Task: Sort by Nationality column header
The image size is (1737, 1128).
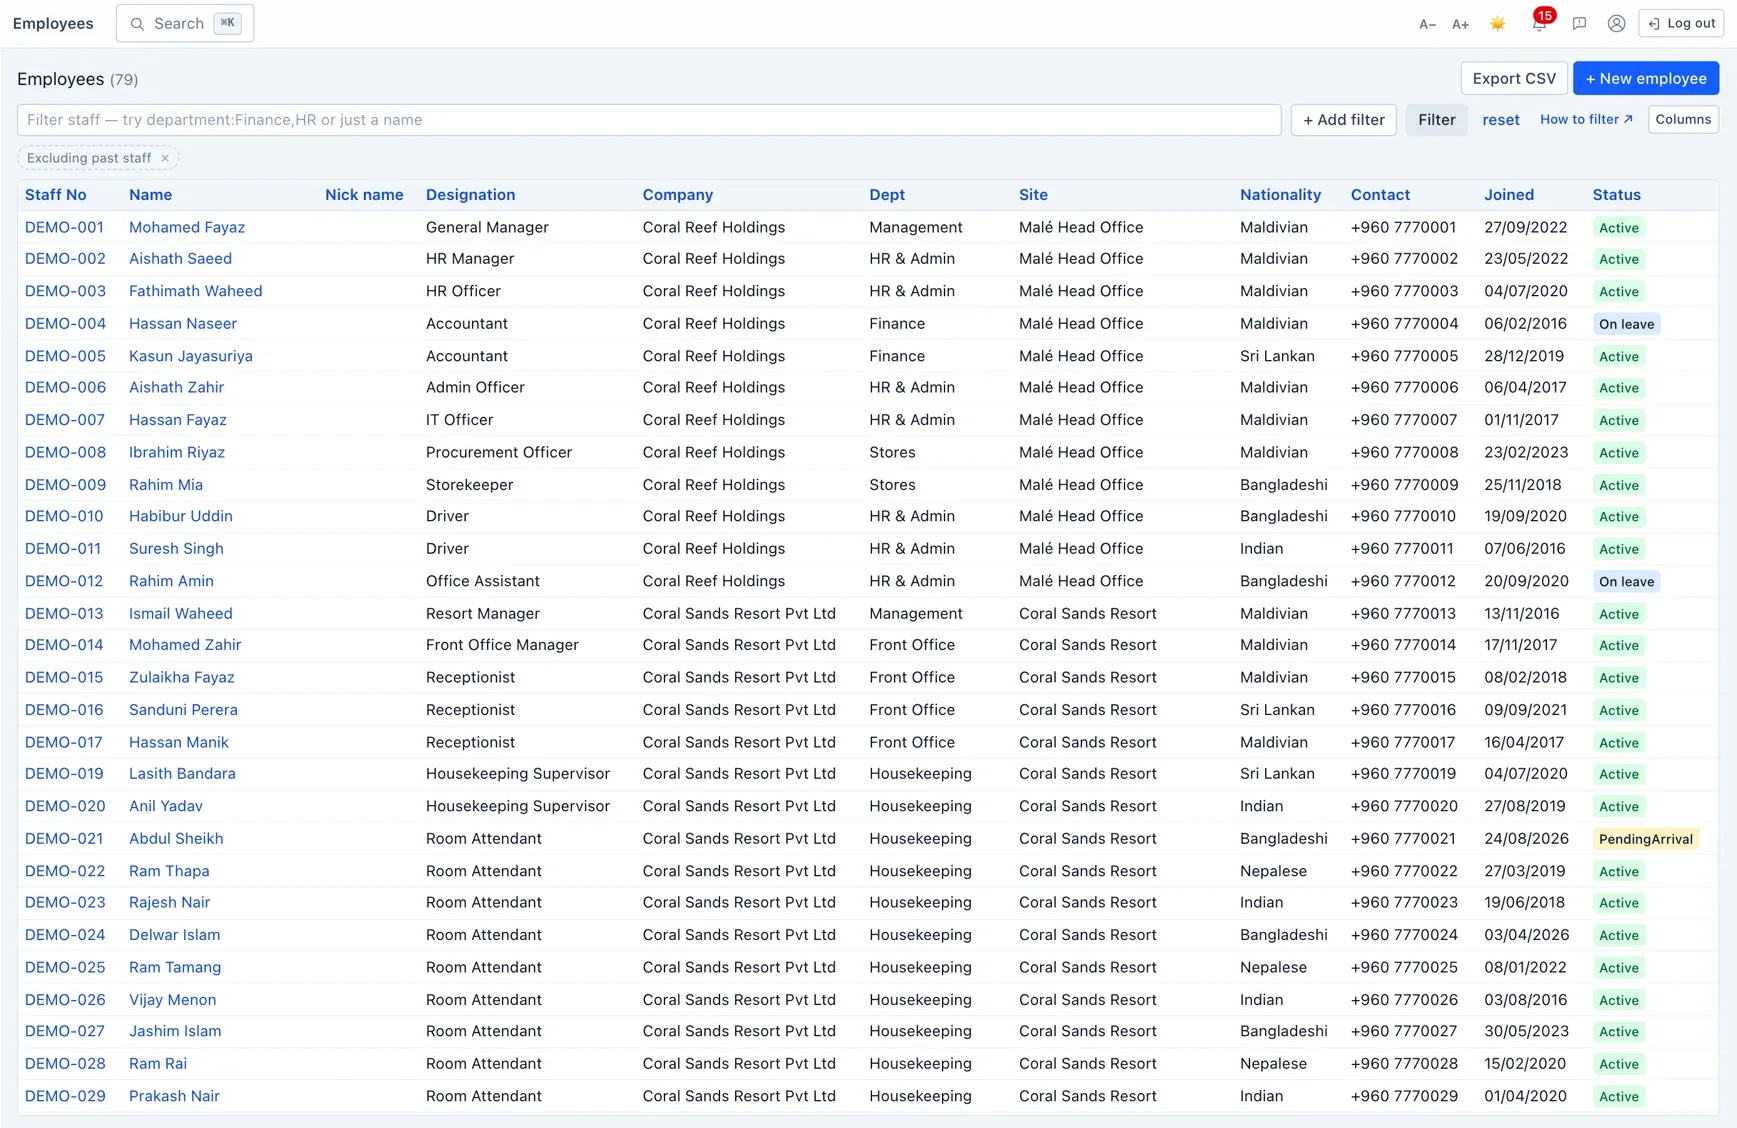Action: tap(1280, 195)
